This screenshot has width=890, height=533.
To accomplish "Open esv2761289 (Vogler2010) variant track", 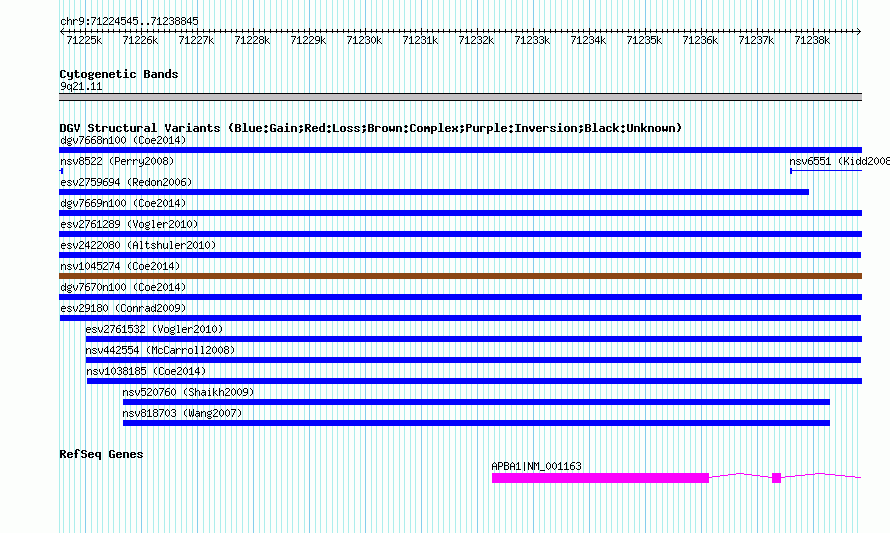I will tap(460, 234).
